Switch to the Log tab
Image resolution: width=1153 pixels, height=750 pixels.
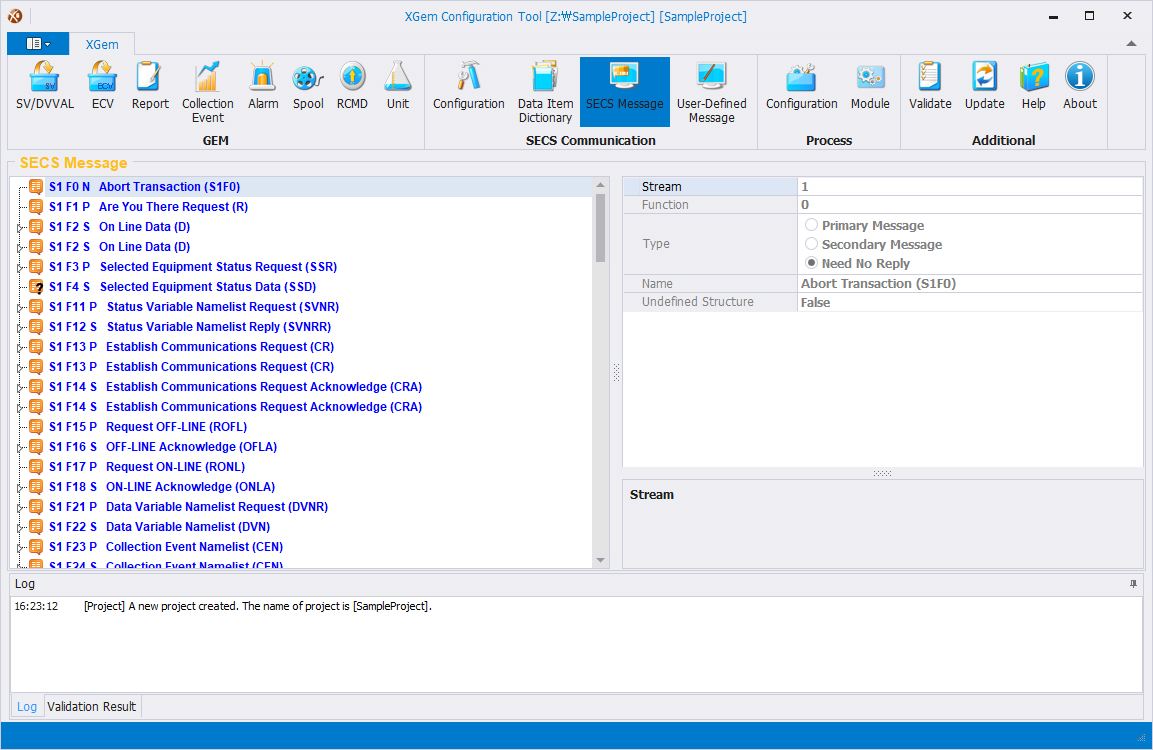click(x=26, y=707)
